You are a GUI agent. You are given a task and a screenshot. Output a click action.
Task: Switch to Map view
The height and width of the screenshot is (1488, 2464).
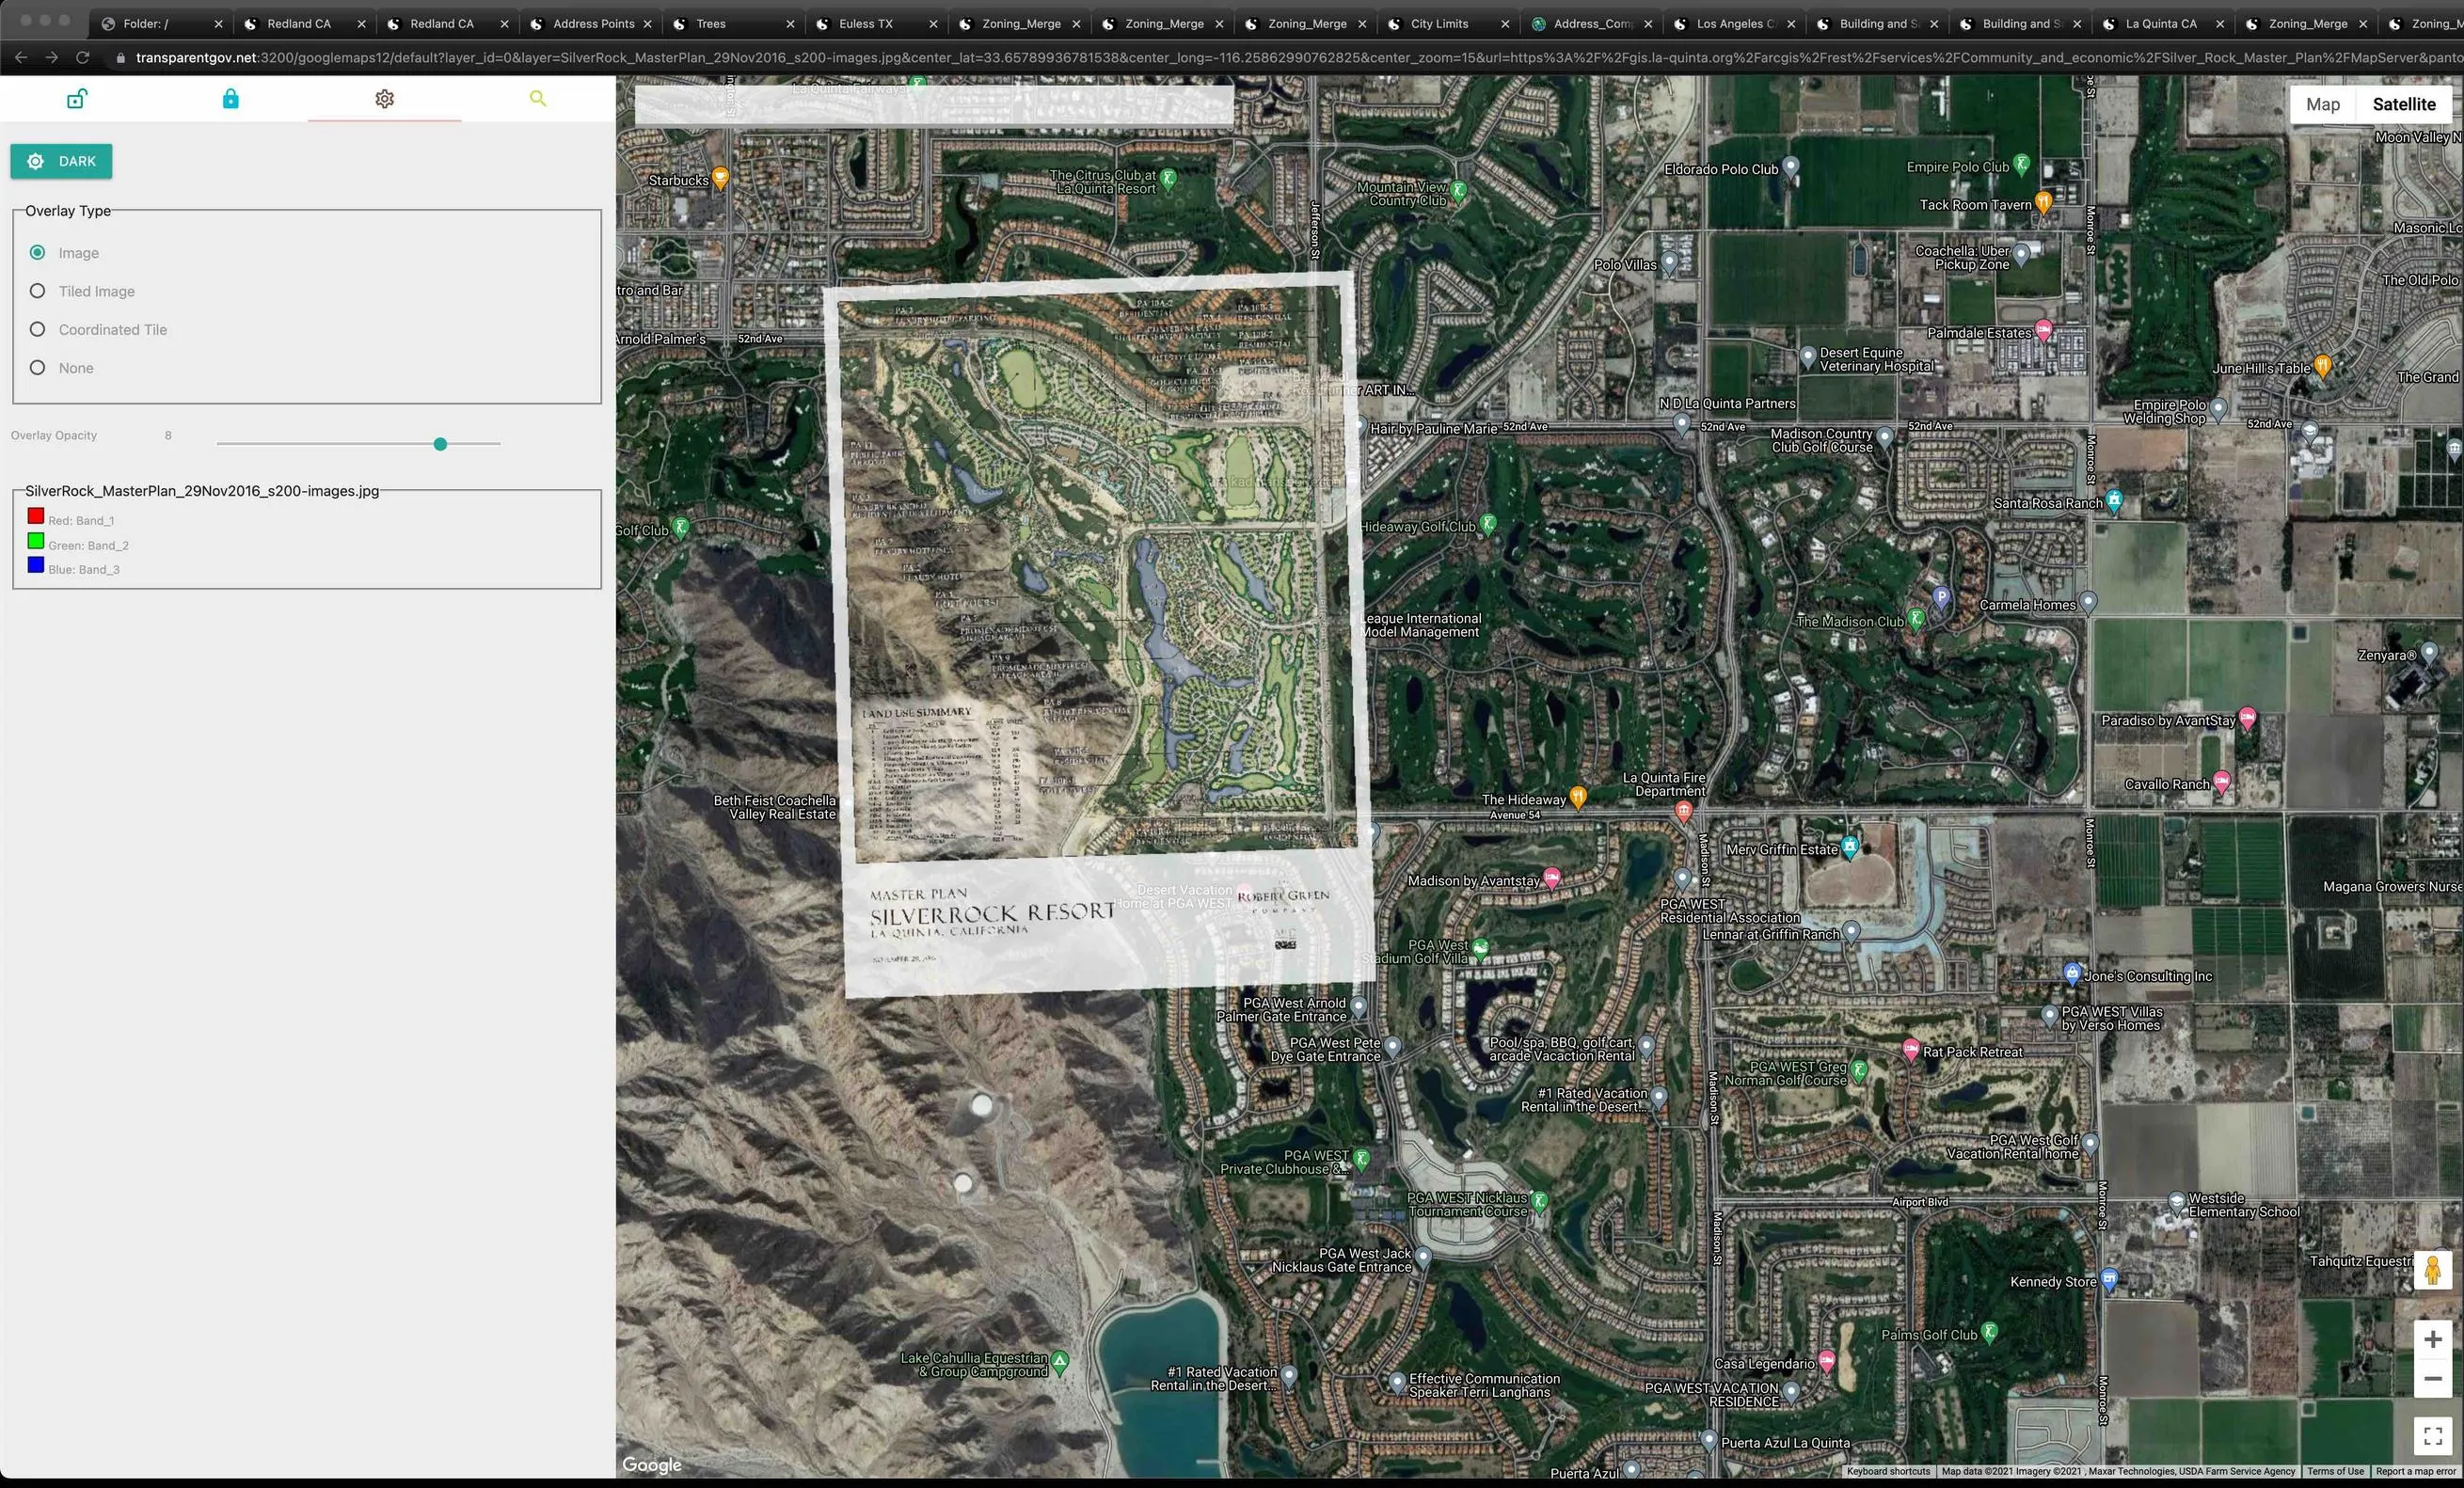point(2322,105)
